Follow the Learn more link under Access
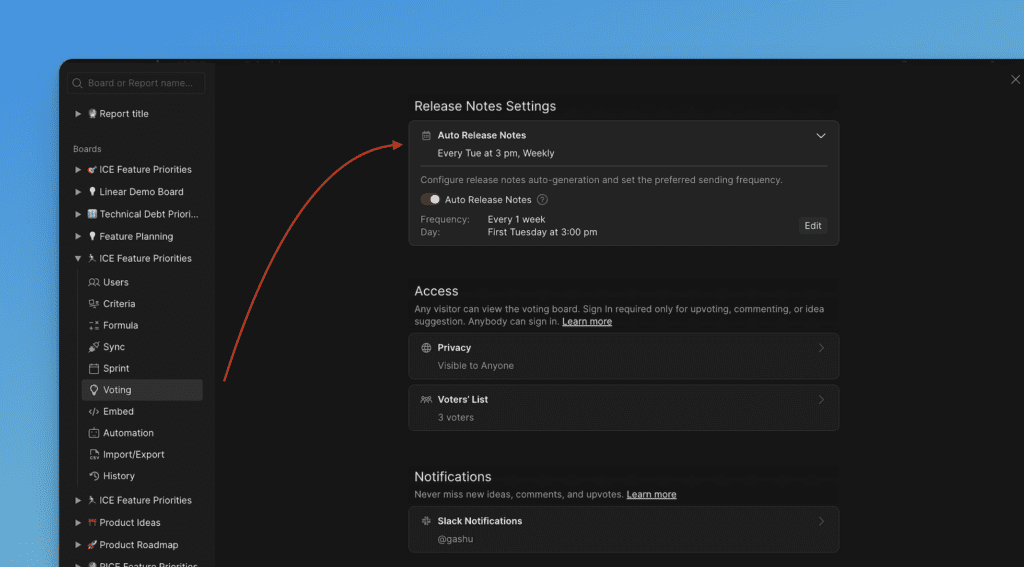Screen dimensions: 1024x567 [x=587, y=322]
